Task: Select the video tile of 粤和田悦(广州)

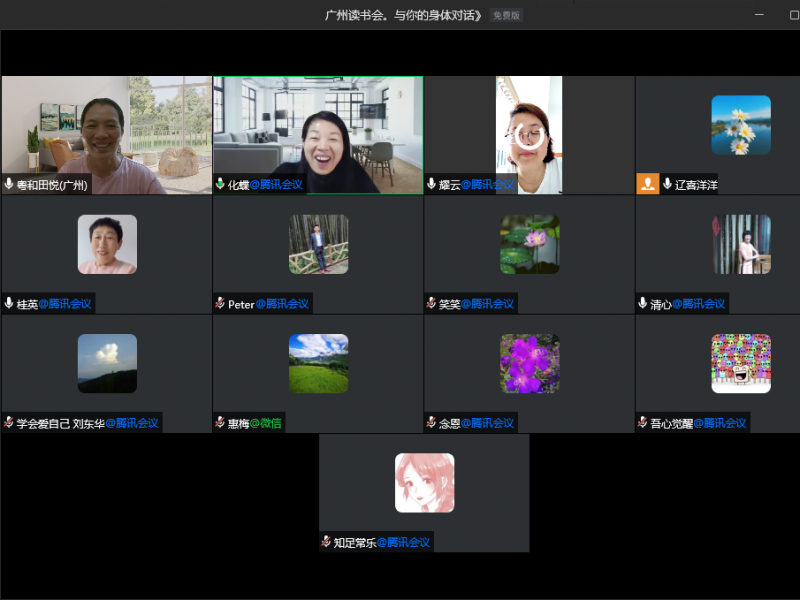Action: (x=106, y=134)
